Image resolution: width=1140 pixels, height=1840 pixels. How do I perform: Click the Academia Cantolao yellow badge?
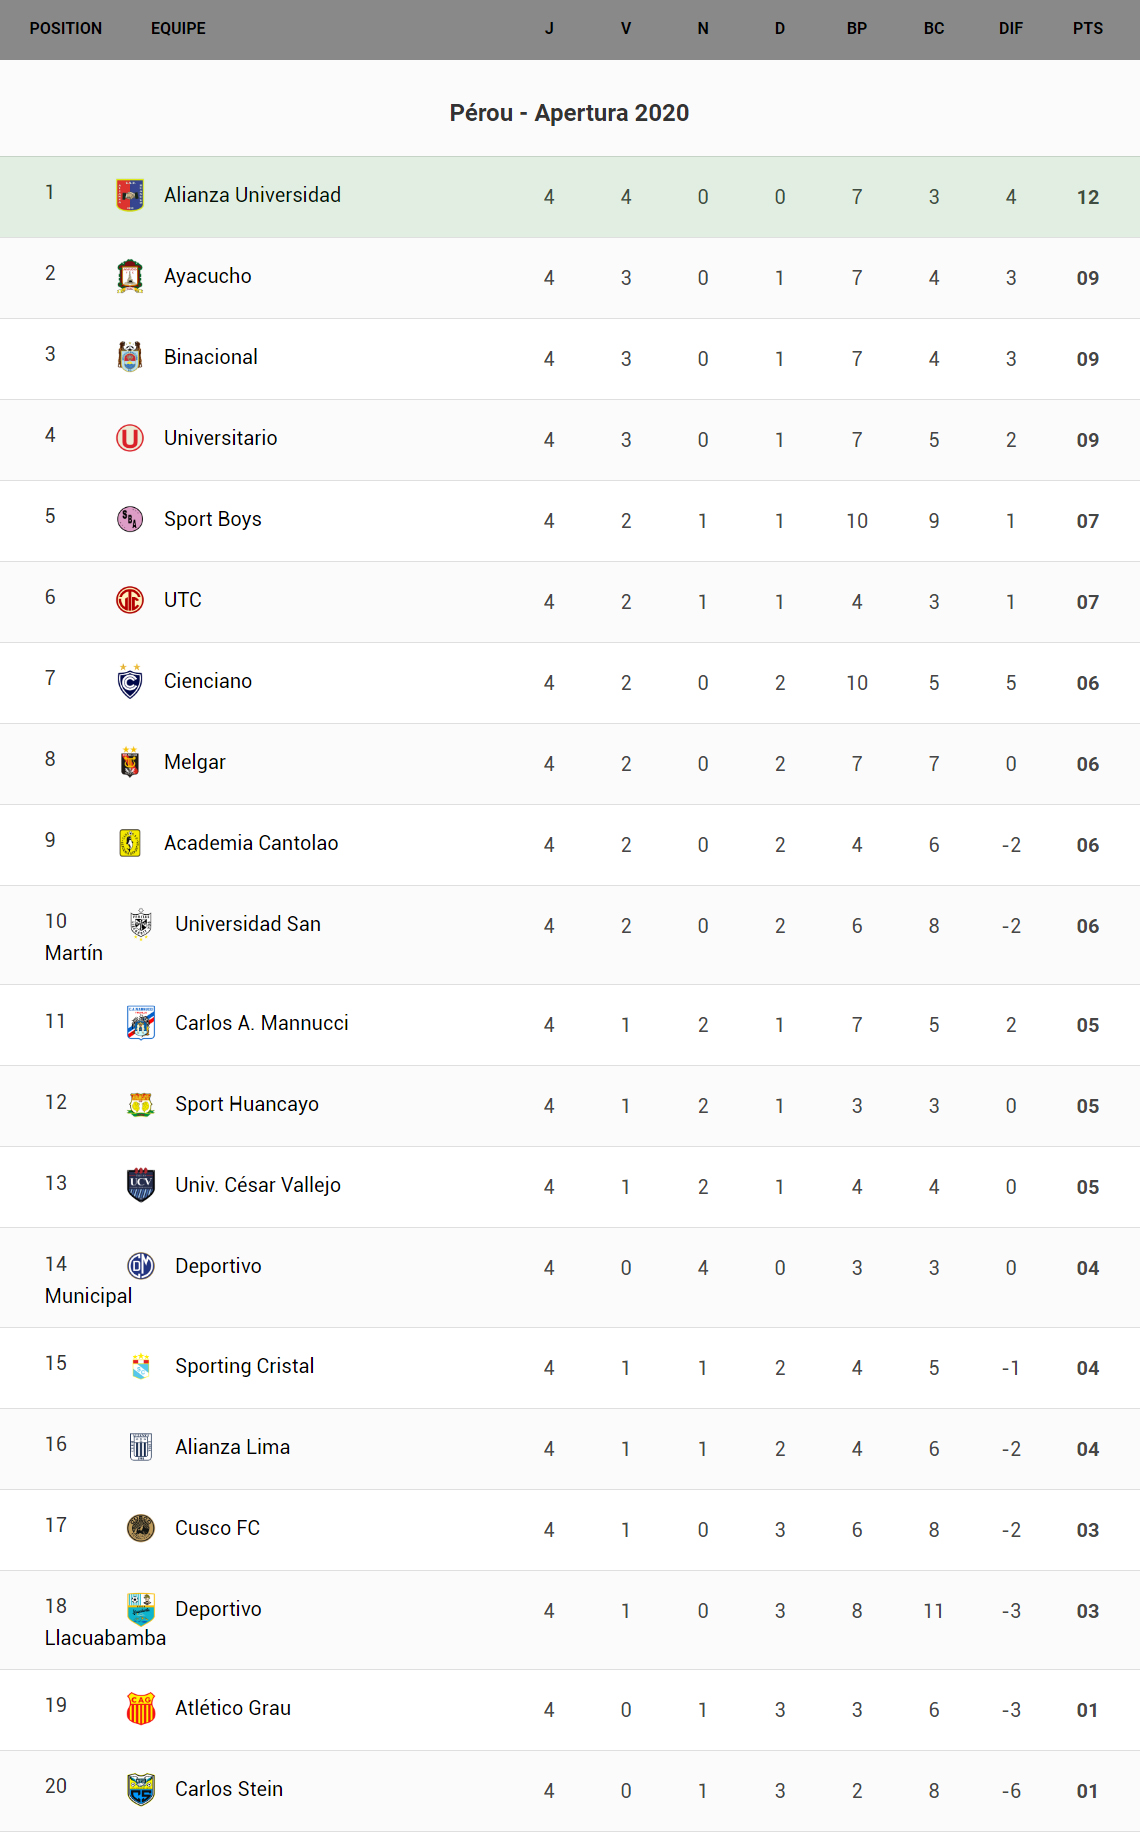tap(130, 843)
